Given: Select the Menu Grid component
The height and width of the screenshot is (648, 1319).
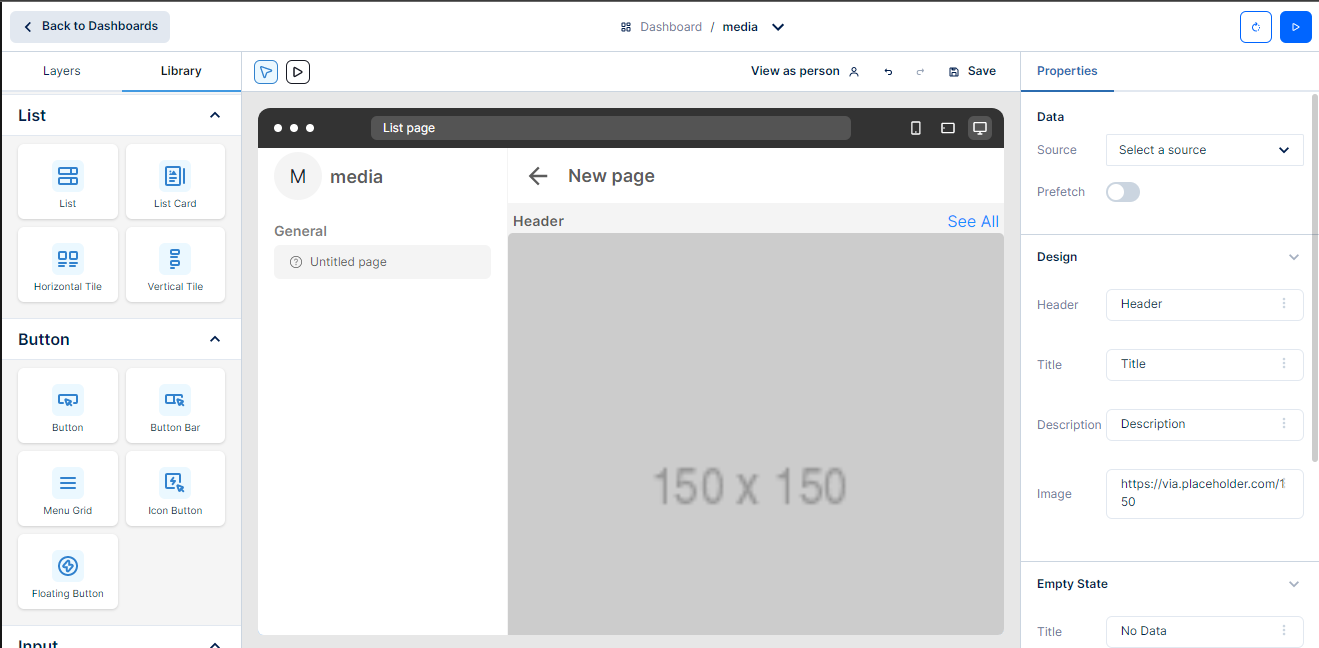Looking at the screenshot, I should tap(68, 488).
